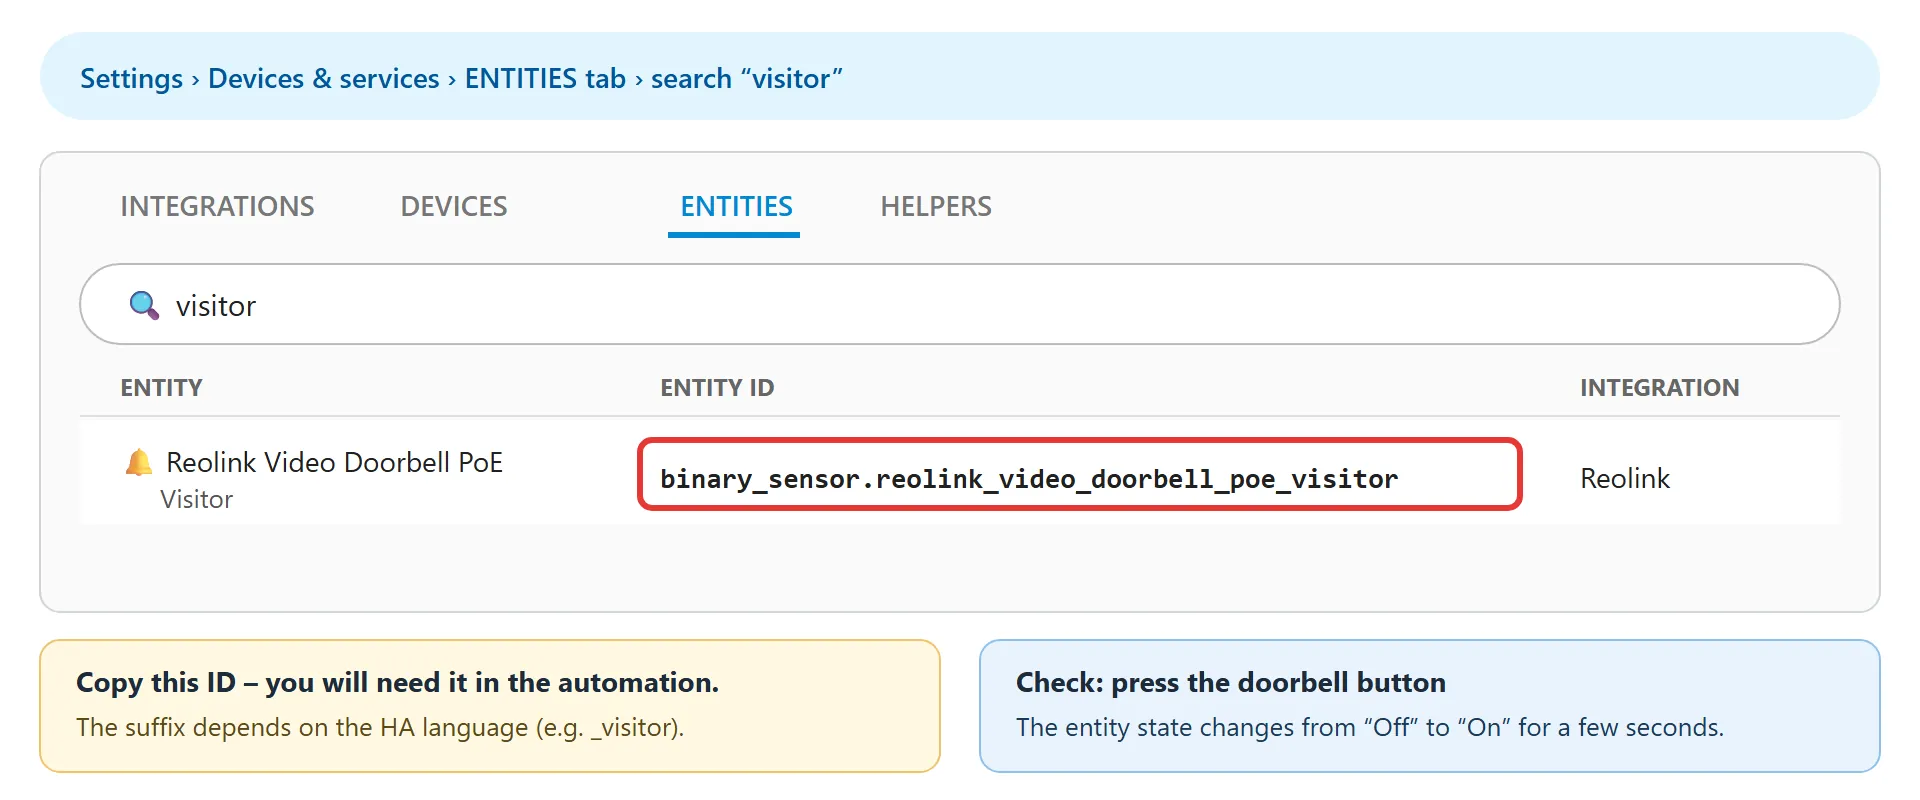The width and height of the screenshot is (1920, 800).
Task: Click the Settings breadcrumb path text
Action: (x=461, y=78)
